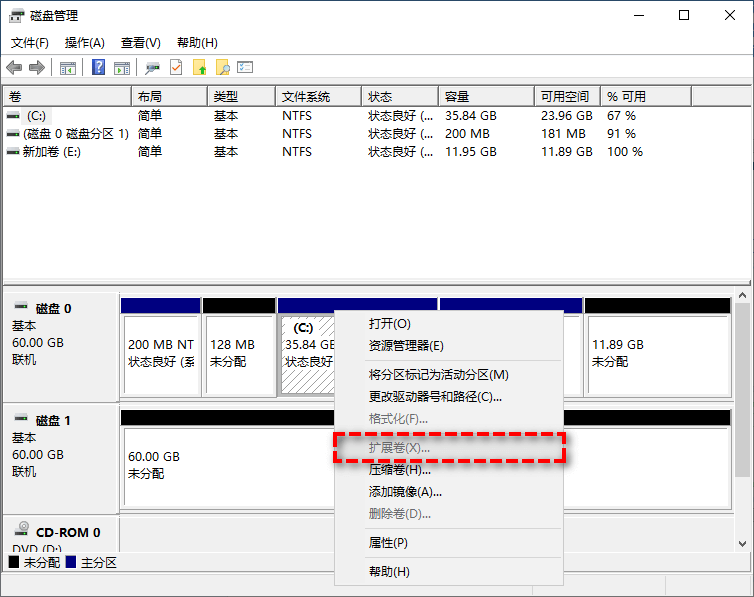
Task: Click the disk pane scrollbar down arrow
Action: [743, 543]
